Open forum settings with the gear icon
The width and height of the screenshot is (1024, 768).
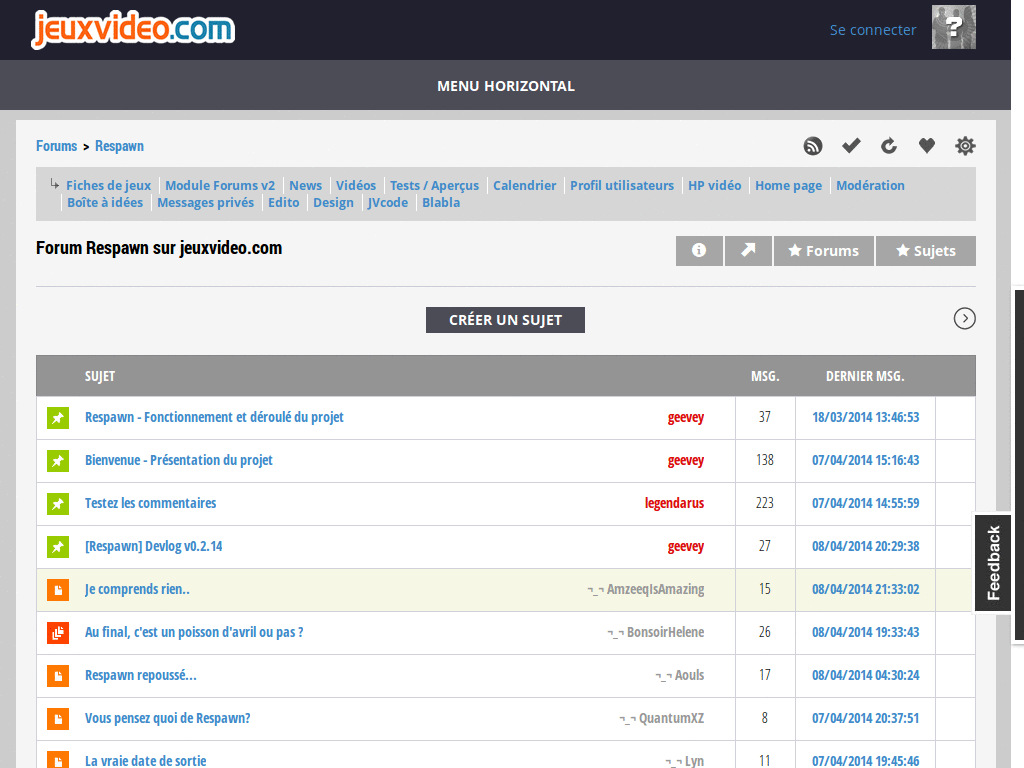coord(965,146)
